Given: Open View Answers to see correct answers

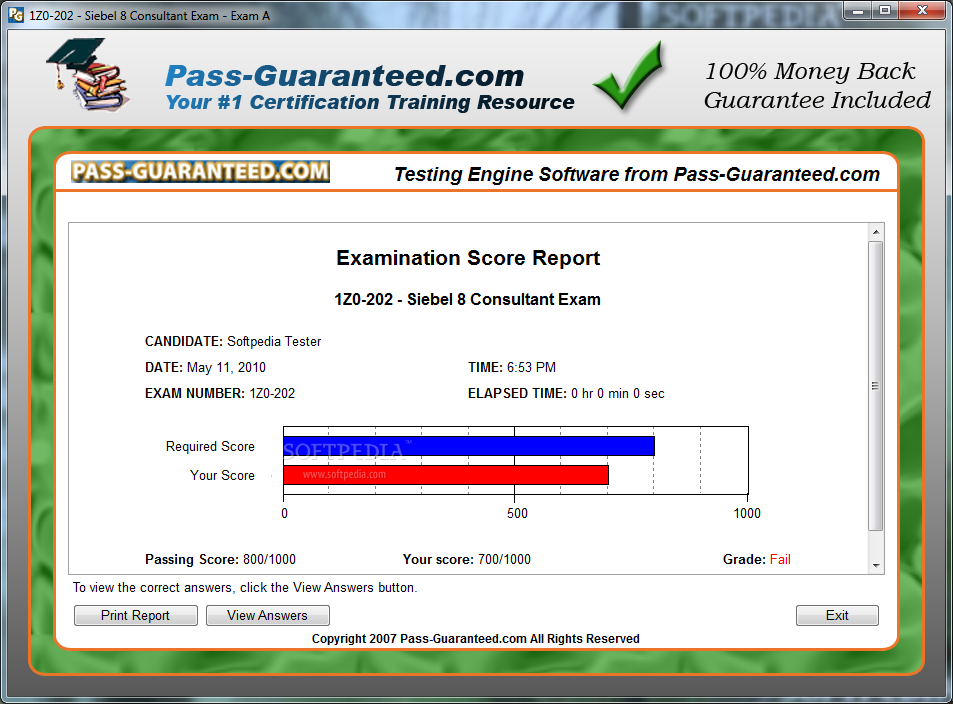Looking at the screenshot, I should point(267,615).
